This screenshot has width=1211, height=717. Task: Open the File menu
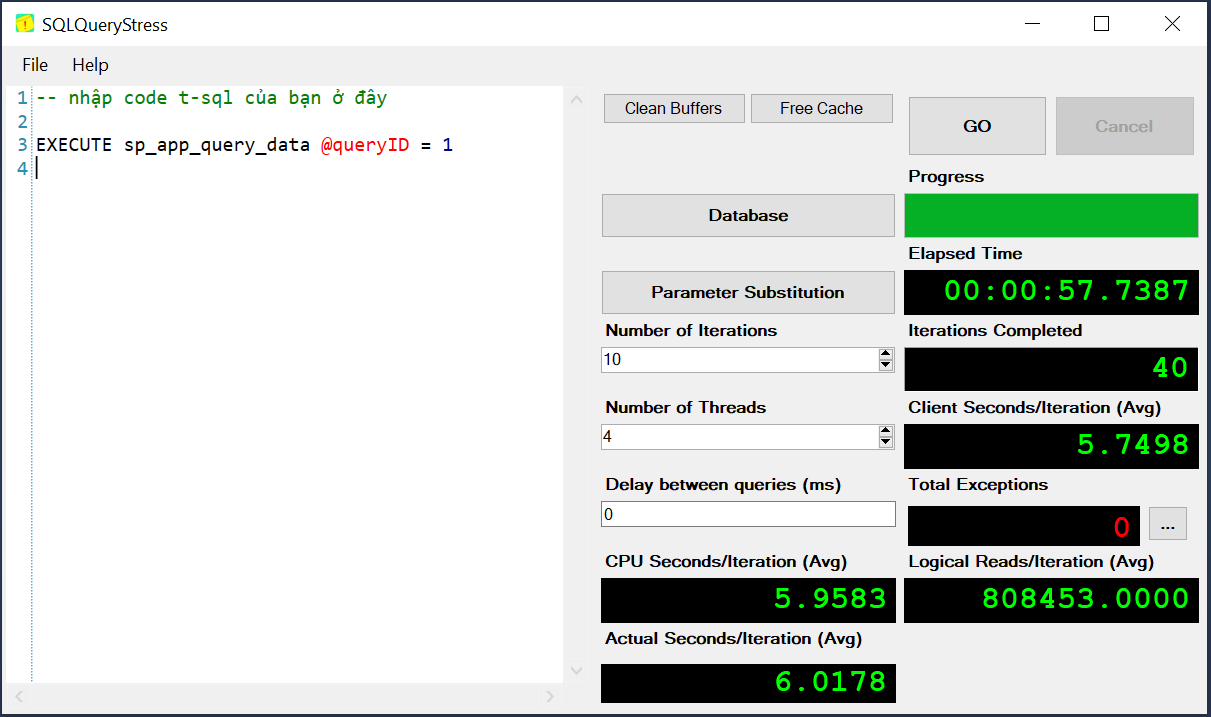coord(35,65)
